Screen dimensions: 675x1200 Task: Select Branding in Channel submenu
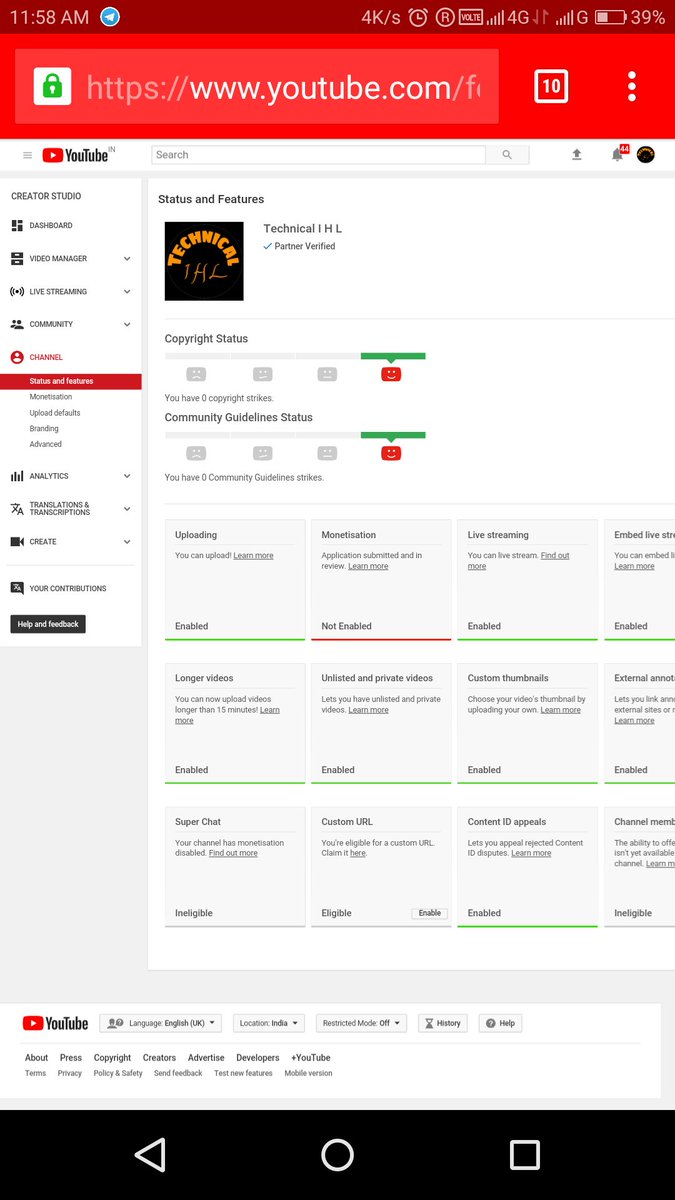coord(44,429)
